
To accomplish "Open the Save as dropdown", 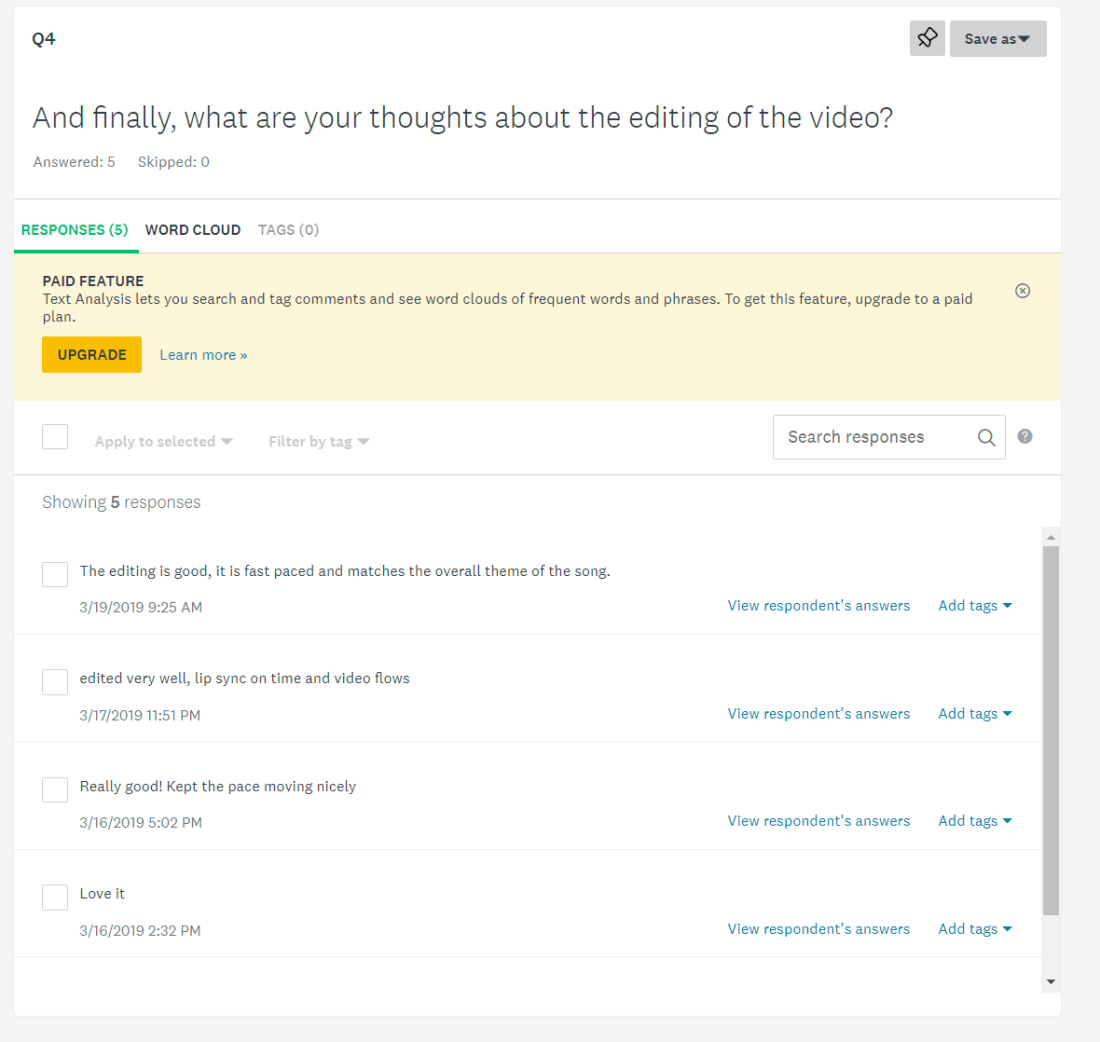I will pyautogui.click(x=997, y=39).
